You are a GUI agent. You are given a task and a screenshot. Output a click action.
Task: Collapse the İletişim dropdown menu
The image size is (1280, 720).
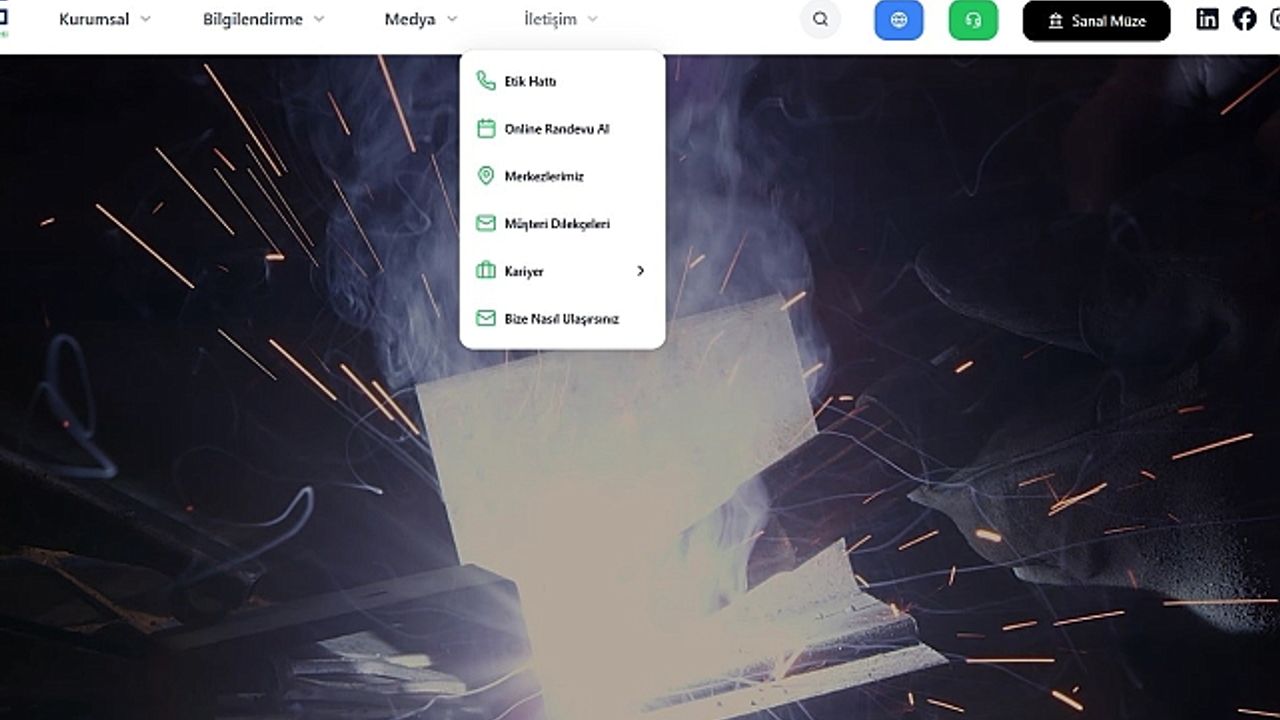(560, 19)
